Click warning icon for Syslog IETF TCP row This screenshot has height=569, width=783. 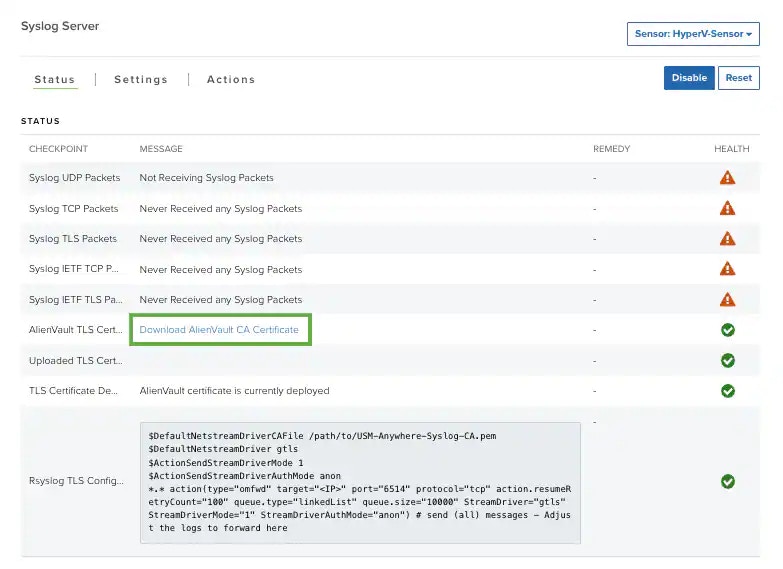click(728, 269)
